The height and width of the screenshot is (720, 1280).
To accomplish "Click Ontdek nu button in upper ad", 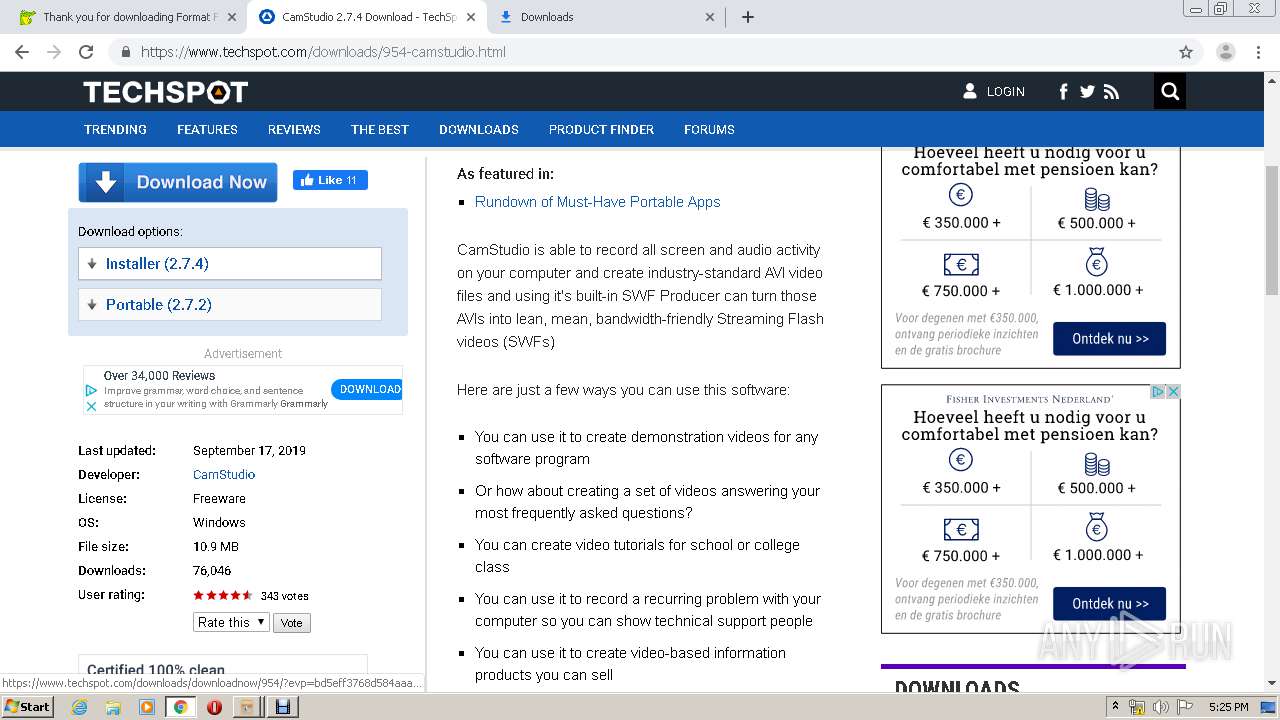I will pyautogui.click(x=1109, y=339).
